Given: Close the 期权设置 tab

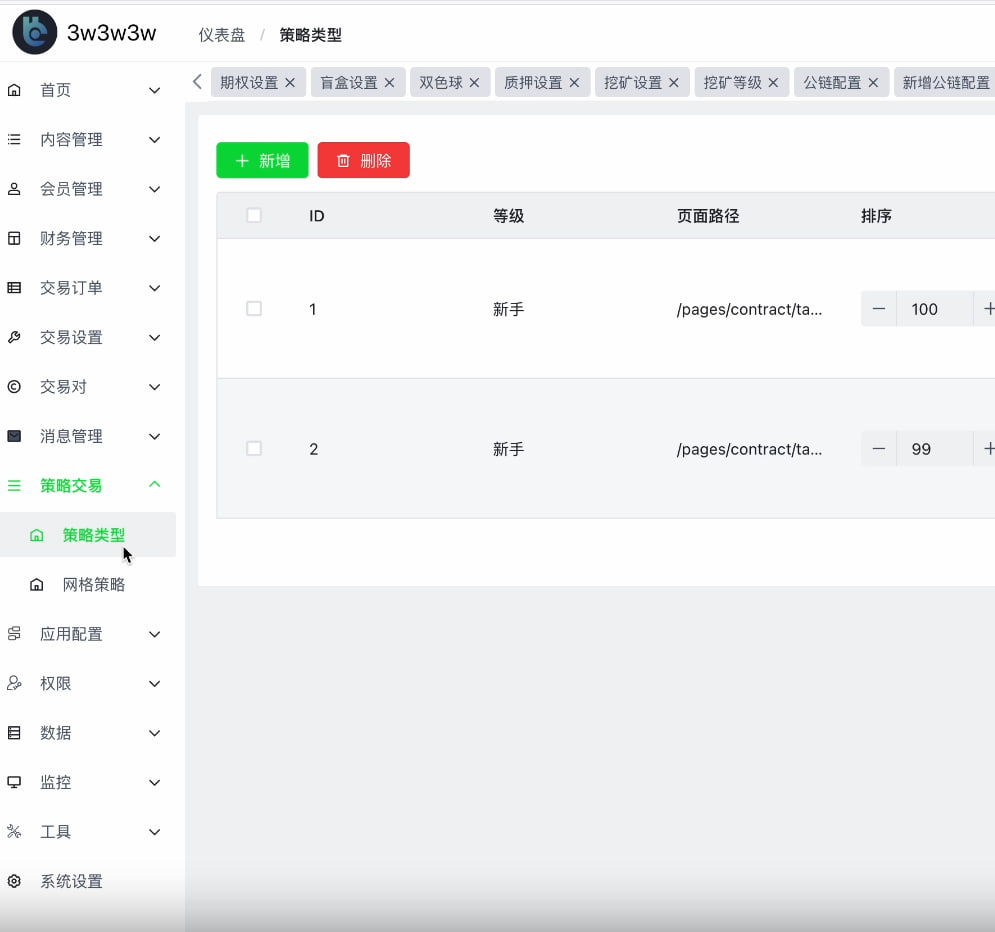Looking at the screenshot, I should [290, 82].
